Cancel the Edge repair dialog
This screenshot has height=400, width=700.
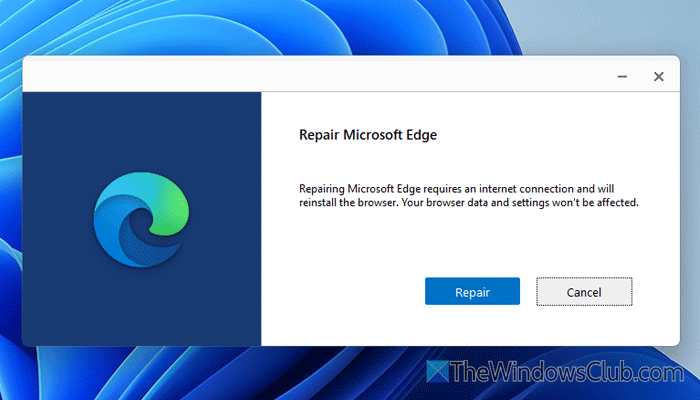point(584,292)
